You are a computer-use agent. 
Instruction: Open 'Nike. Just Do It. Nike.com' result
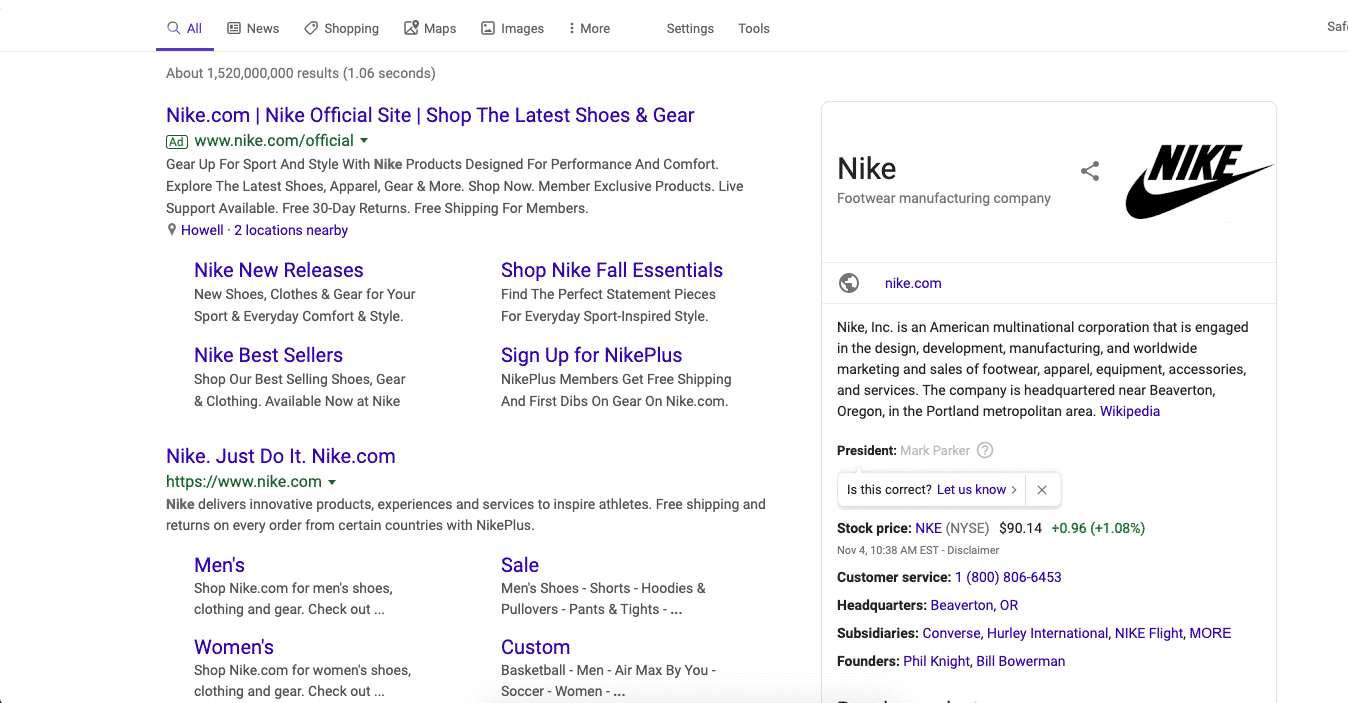(x=281, y=456)
